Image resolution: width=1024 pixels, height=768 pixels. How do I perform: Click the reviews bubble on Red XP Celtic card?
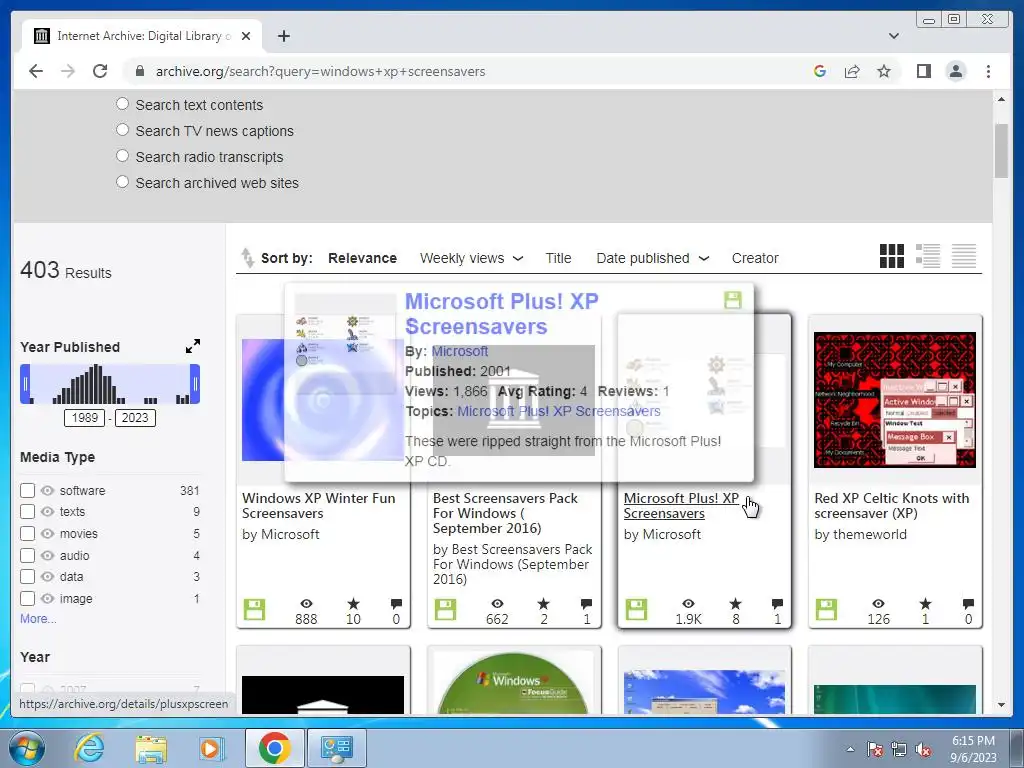pos(968,603)
